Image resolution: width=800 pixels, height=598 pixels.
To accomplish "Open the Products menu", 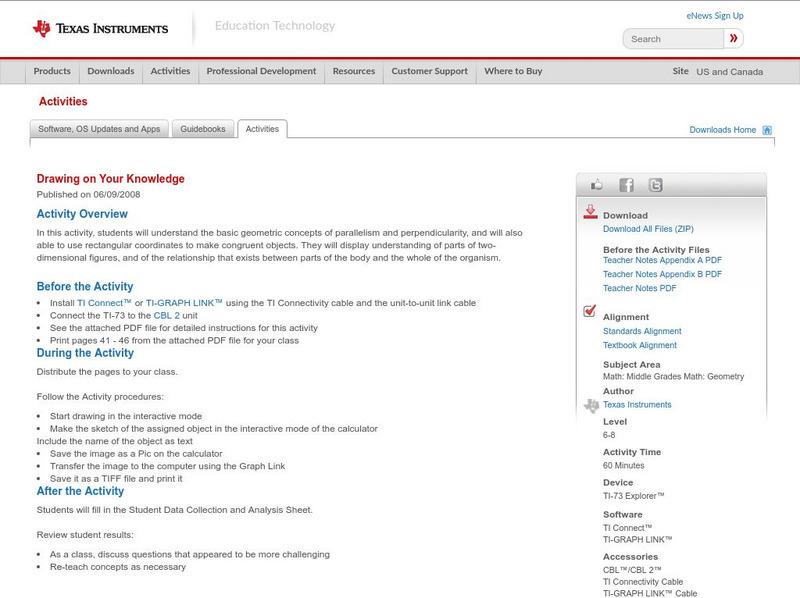I will 52,71.
